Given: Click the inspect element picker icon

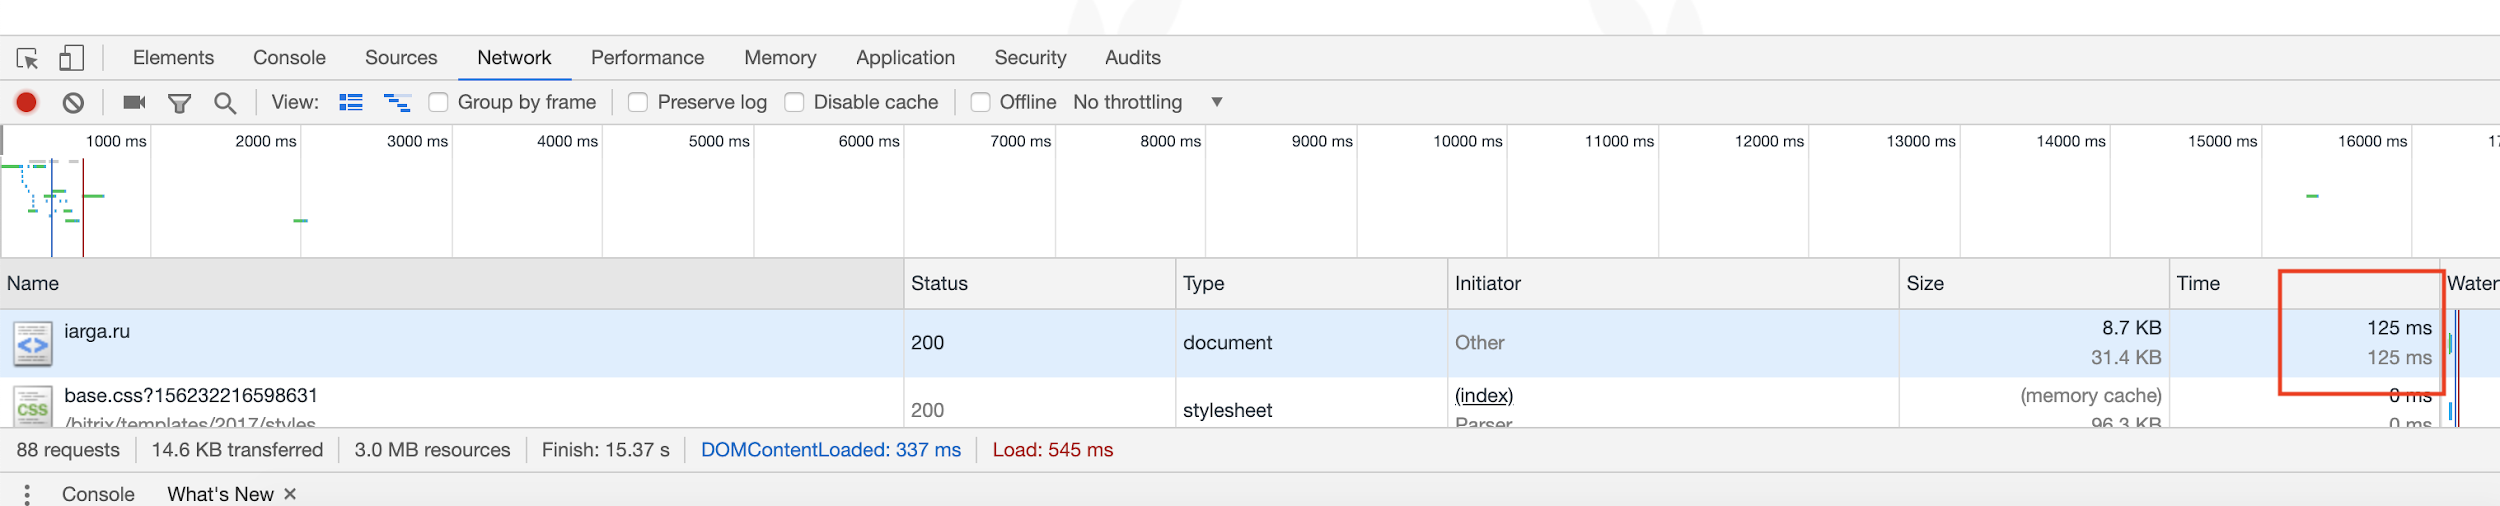Looking at the screenshot, I should click(x=28, y=58).
